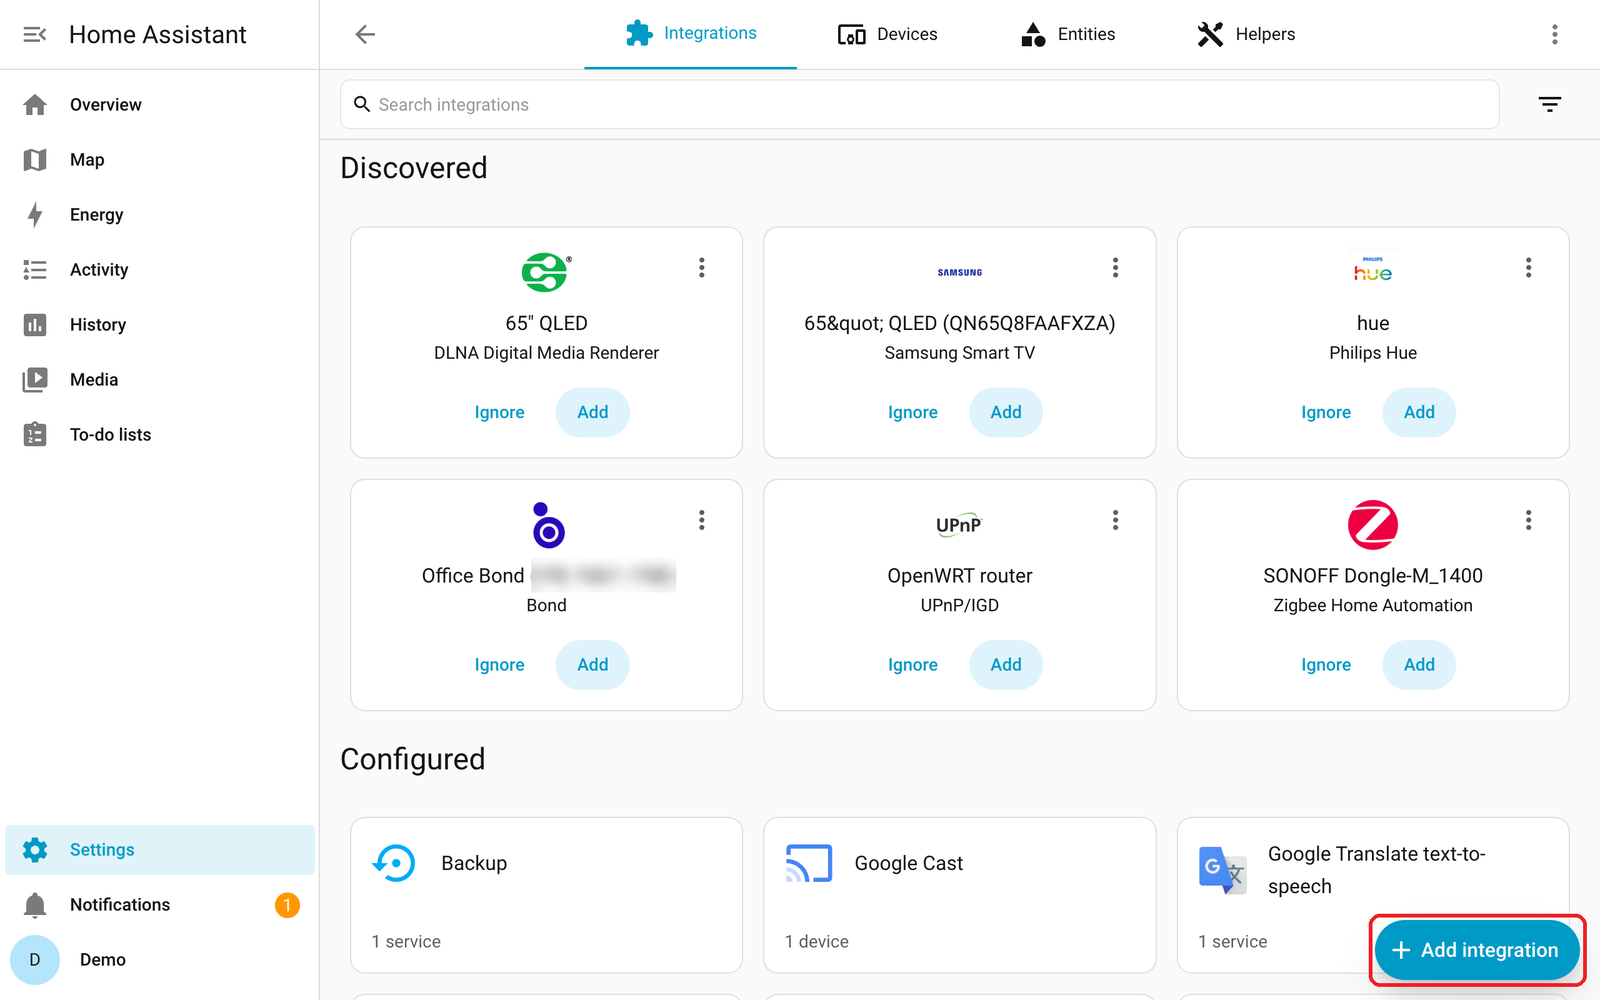
Task: Open the Demo user profile
Action: [160, 960]
